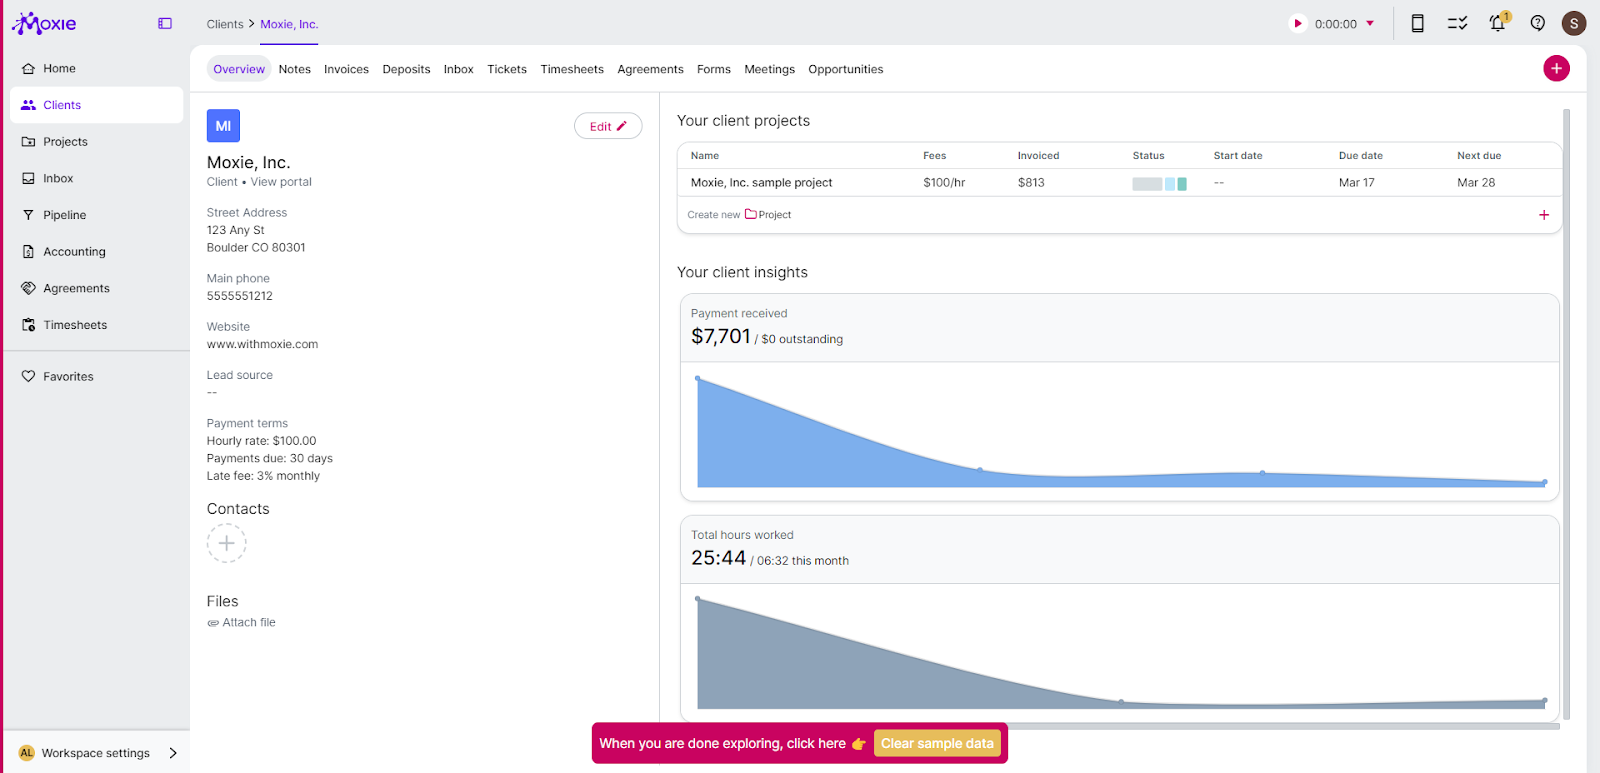The width and height of the screenshot is (1600, 773).
Task: Add a new project with the plus icon
Action: (1544, 215)
